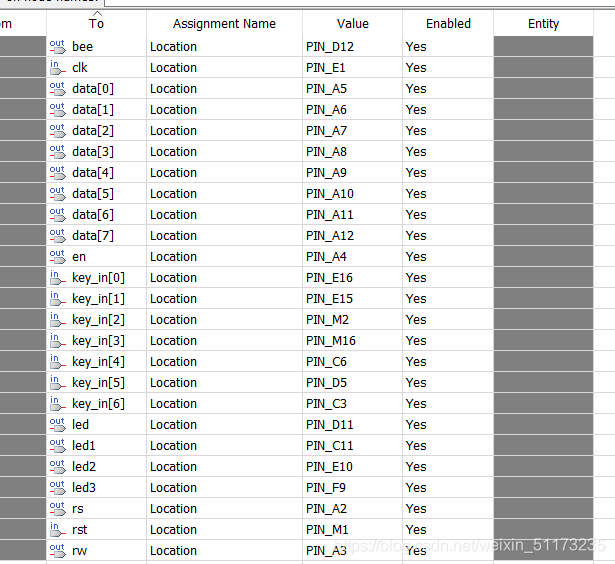
Task: Click the output icon beside rs
Action: point(58,509)
